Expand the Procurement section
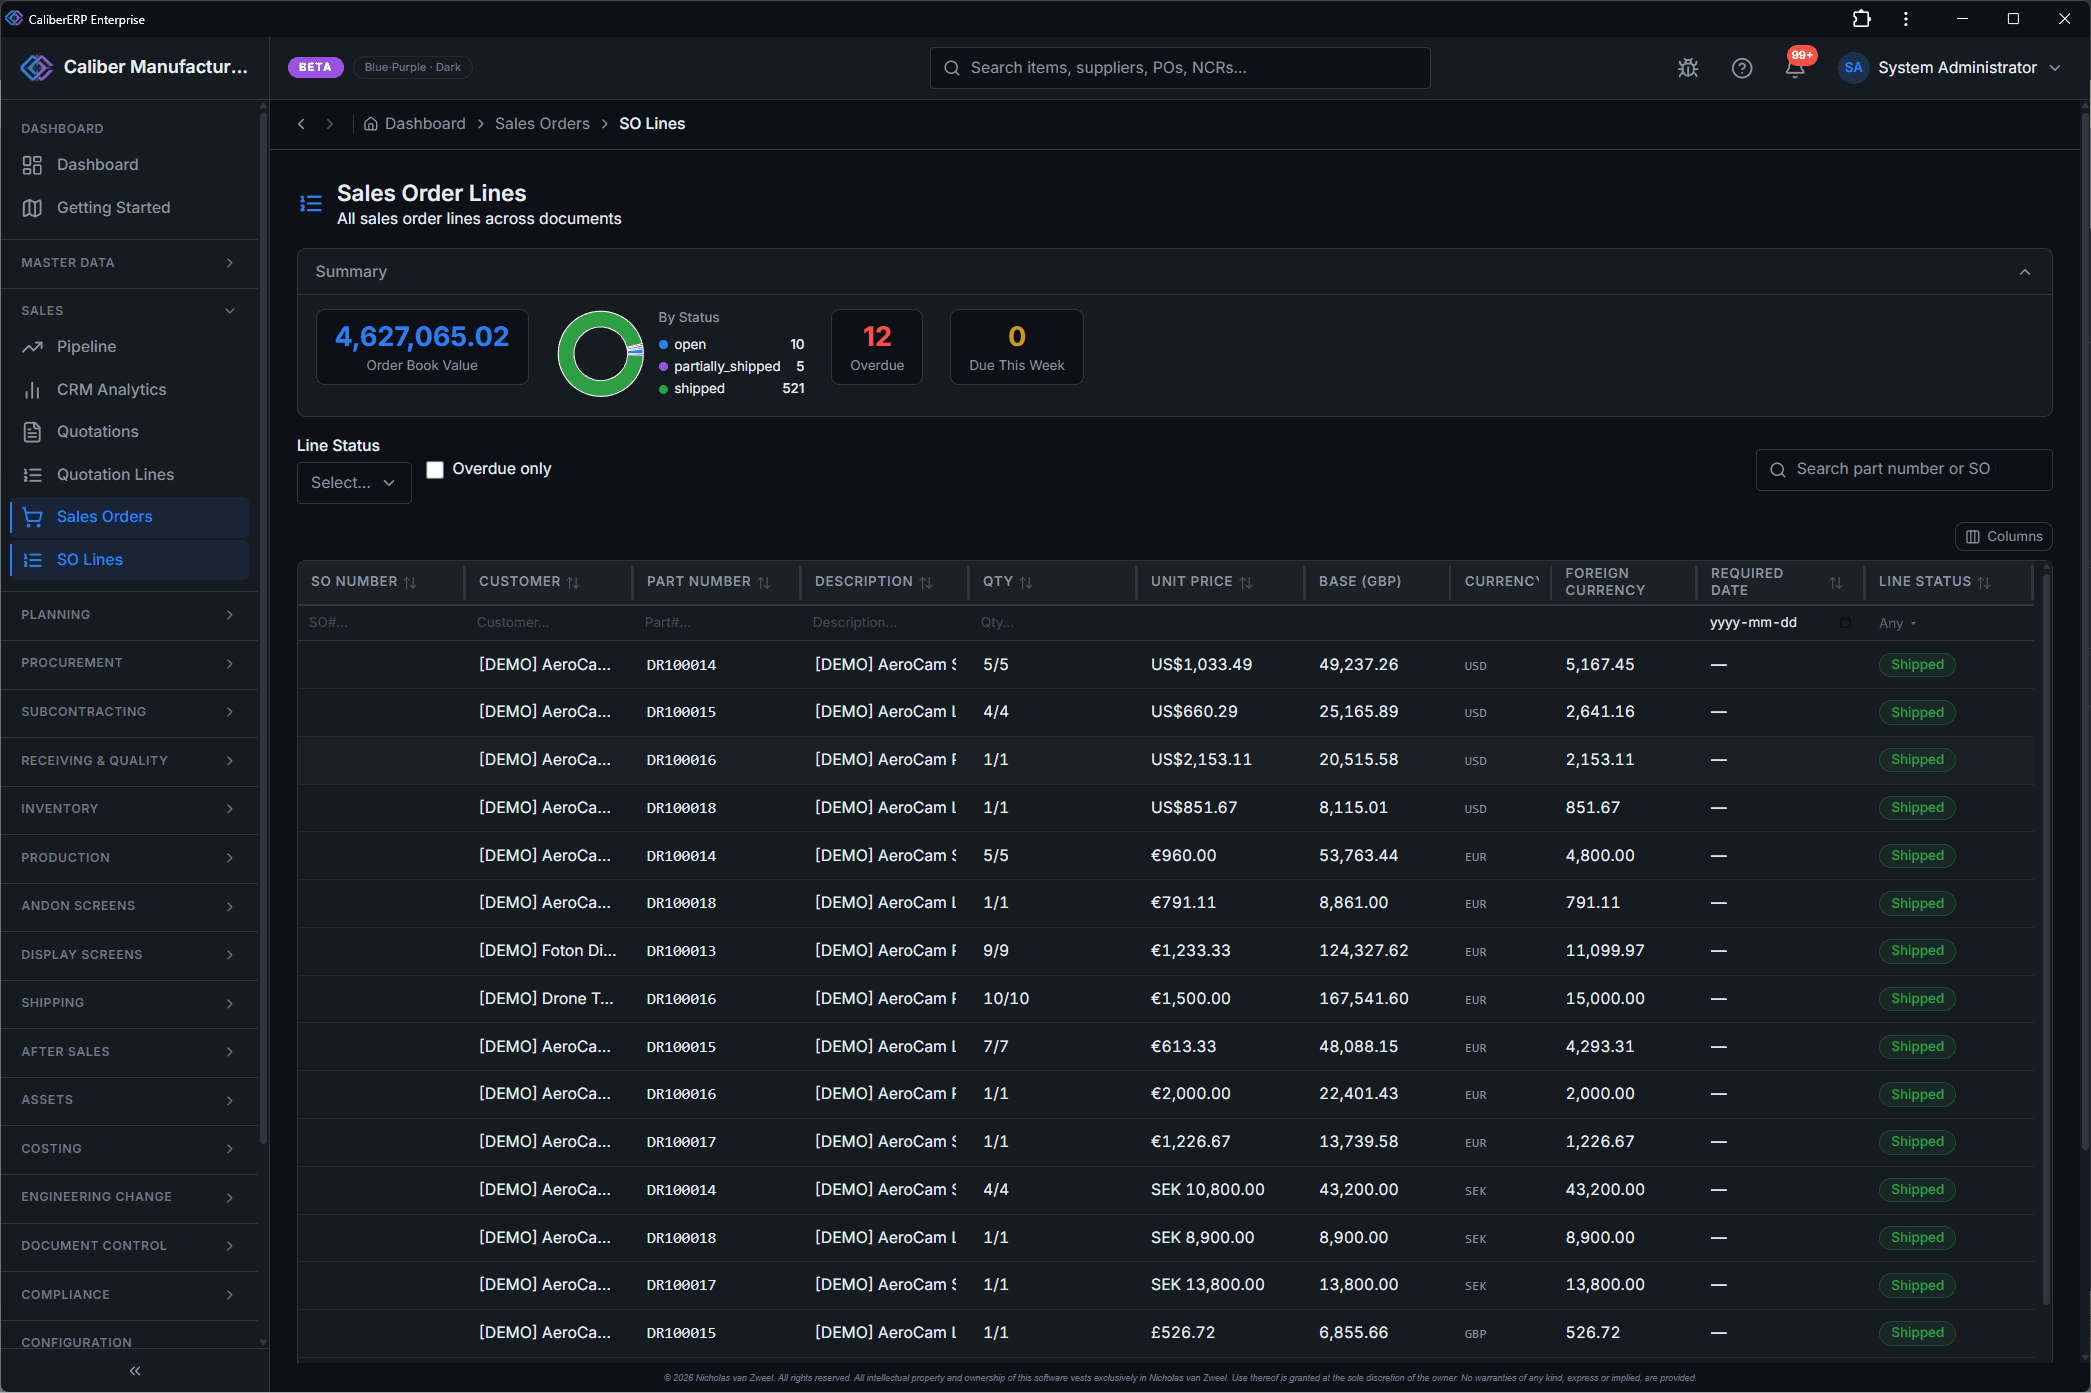The width and height of the screenshot is (2091, 1393). click(x=130, y=663)
